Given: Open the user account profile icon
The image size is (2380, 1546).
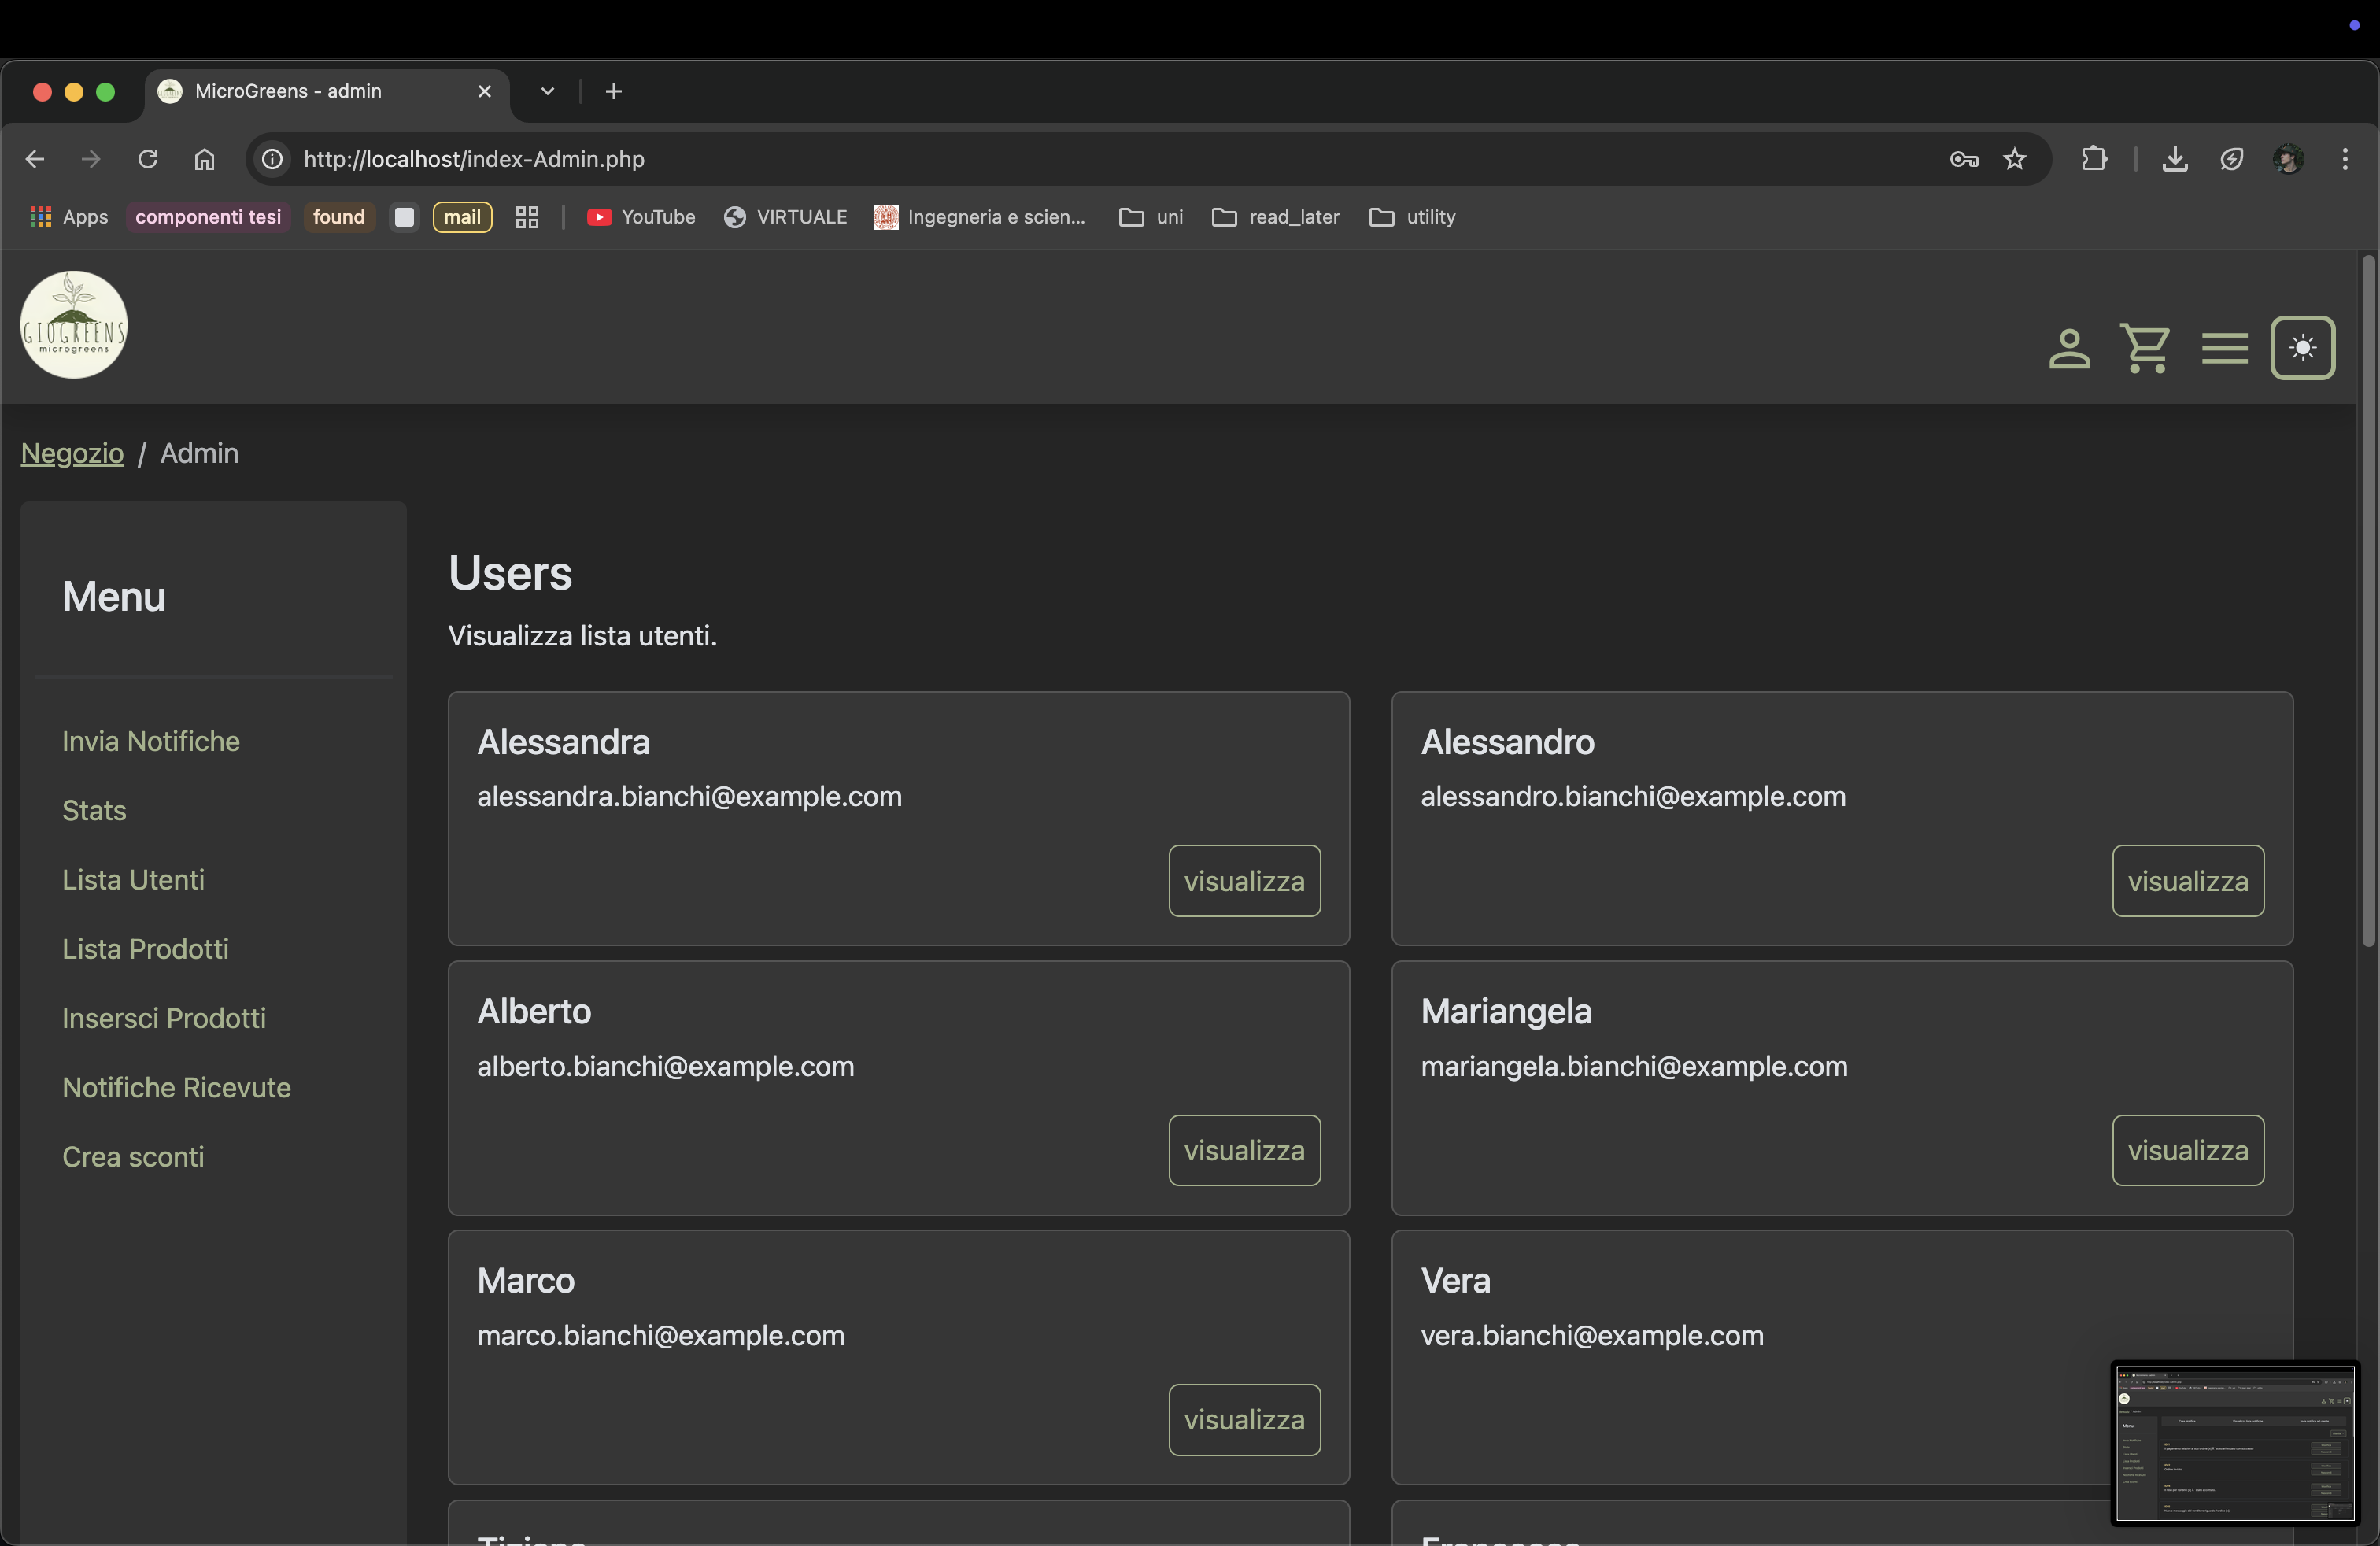Looking at the screenshot, I should pyautogui.click(x=2069, y=349).
